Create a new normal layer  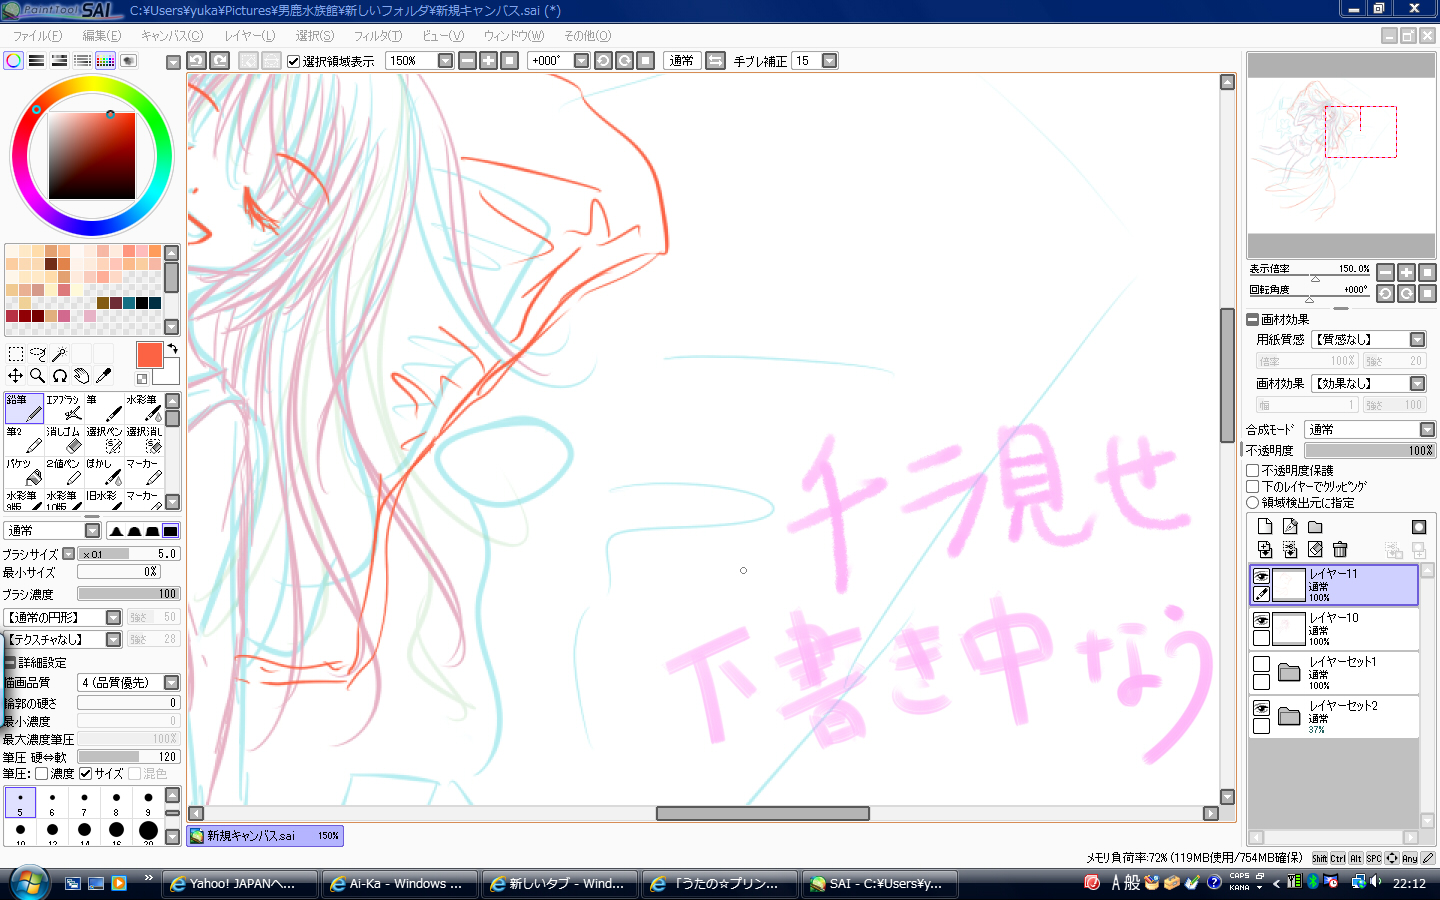coord(1265,527)
